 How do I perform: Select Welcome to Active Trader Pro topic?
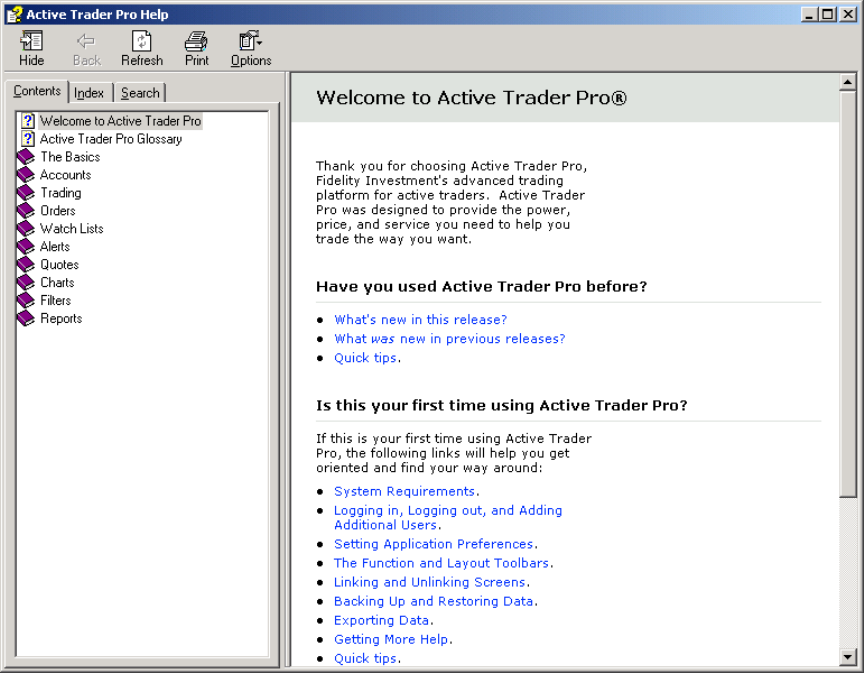(120, 121)
